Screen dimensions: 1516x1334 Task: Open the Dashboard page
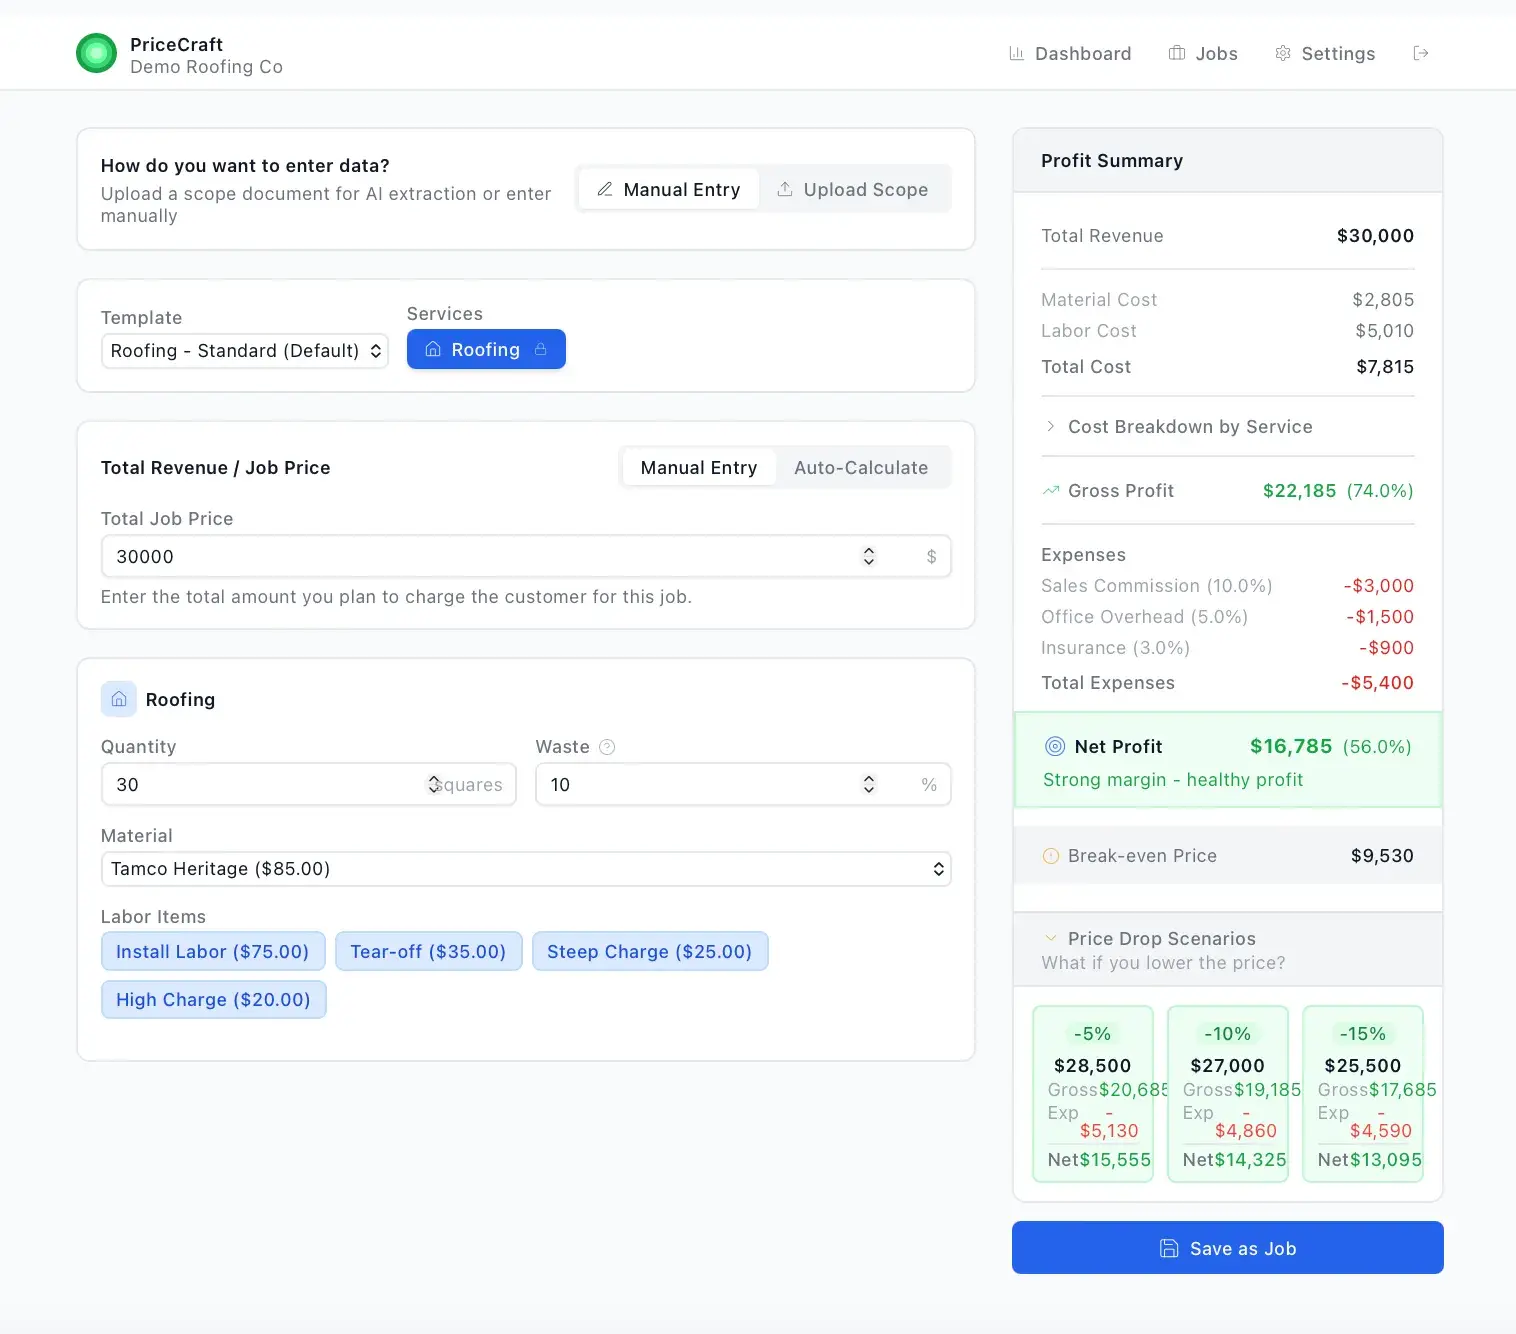(1070, 54)
